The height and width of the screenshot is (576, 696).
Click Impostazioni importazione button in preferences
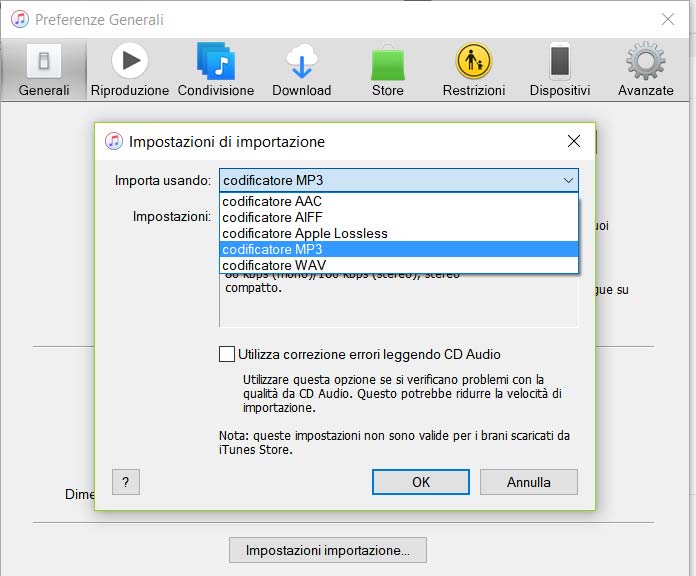pyautogui.click(x=328, y=550)
